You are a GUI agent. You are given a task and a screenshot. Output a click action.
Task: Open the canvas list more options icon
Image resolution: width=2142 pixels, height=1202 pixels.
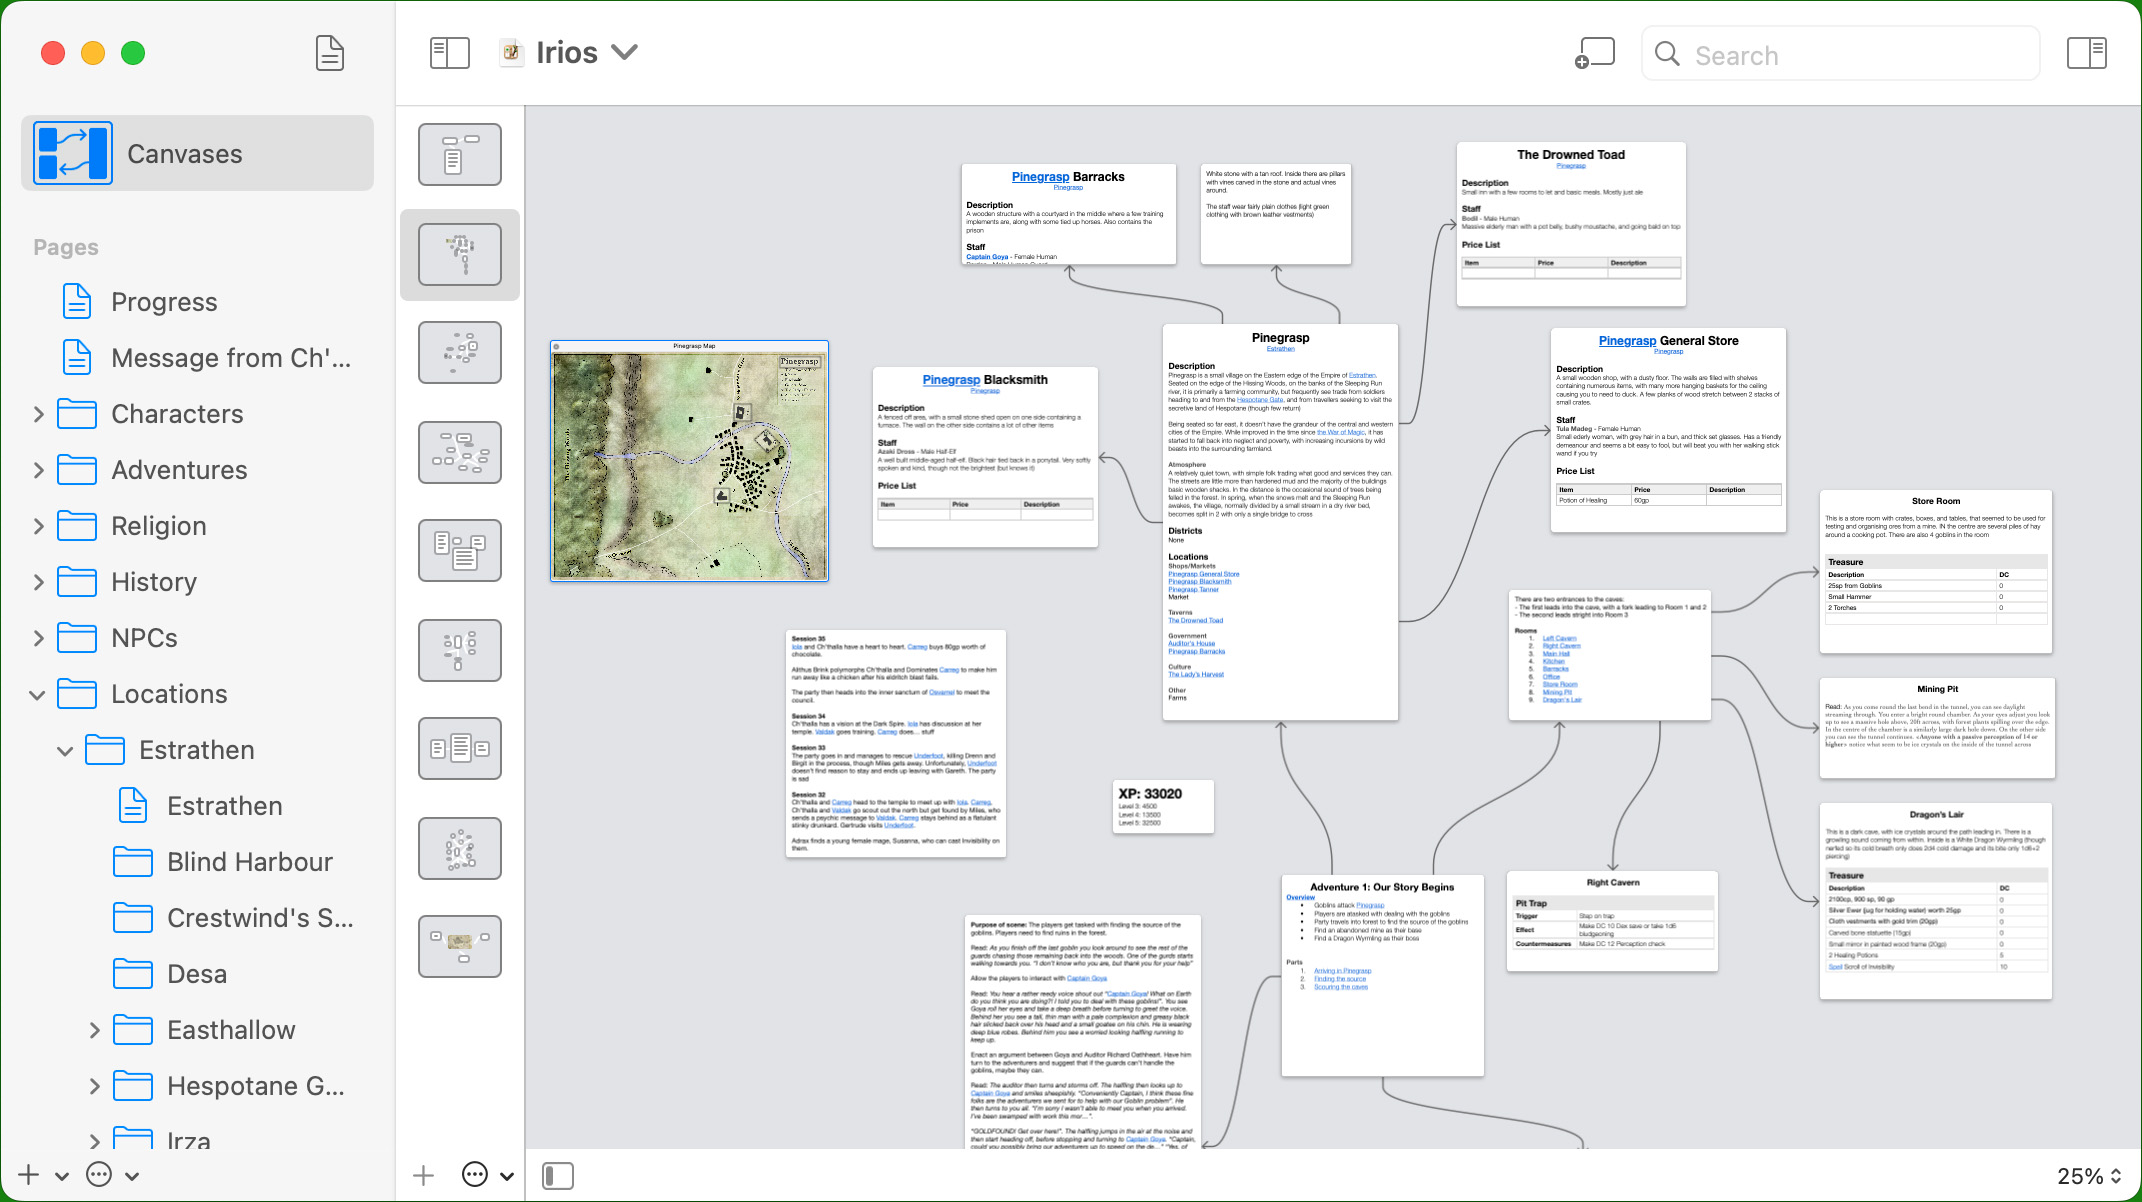(476, 1175)
